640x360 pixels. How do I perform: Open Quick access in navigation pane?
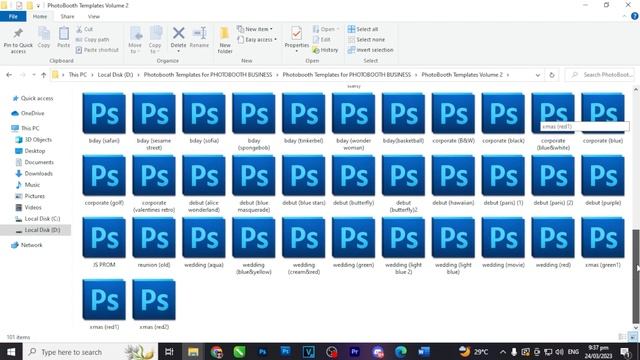point(33,98)
